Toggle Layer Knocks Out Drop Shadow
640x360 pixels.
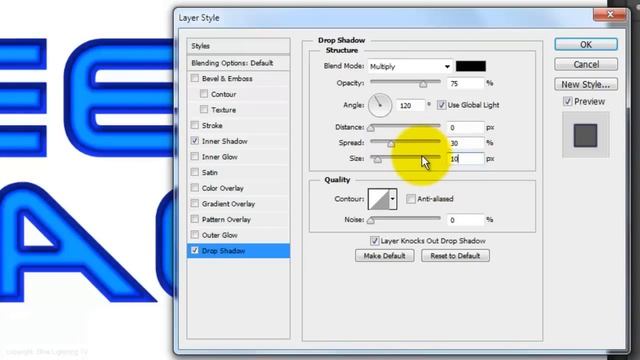[374, 241]
